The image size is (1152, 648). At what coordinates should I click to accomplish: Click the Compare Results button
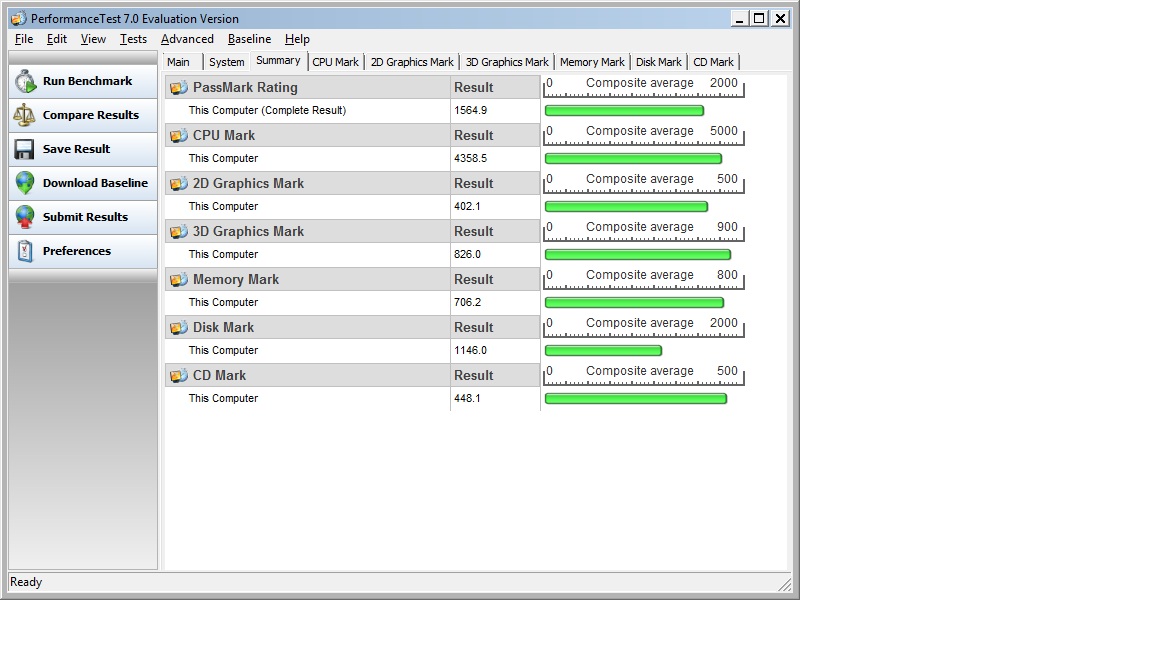tap(83, 115)
